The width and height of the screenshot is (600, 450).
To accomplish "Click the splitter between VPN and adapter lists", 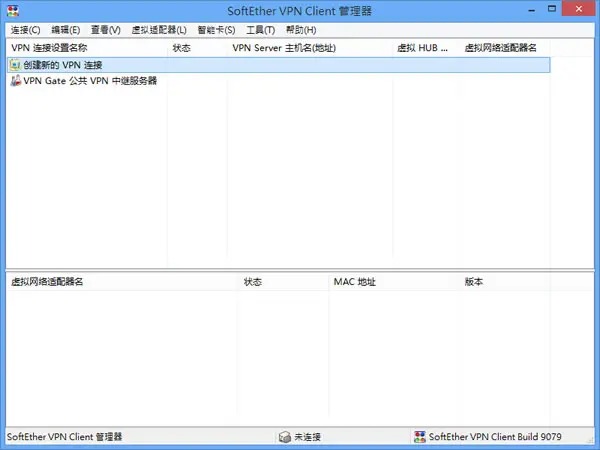I will click(x=300, y=270).
